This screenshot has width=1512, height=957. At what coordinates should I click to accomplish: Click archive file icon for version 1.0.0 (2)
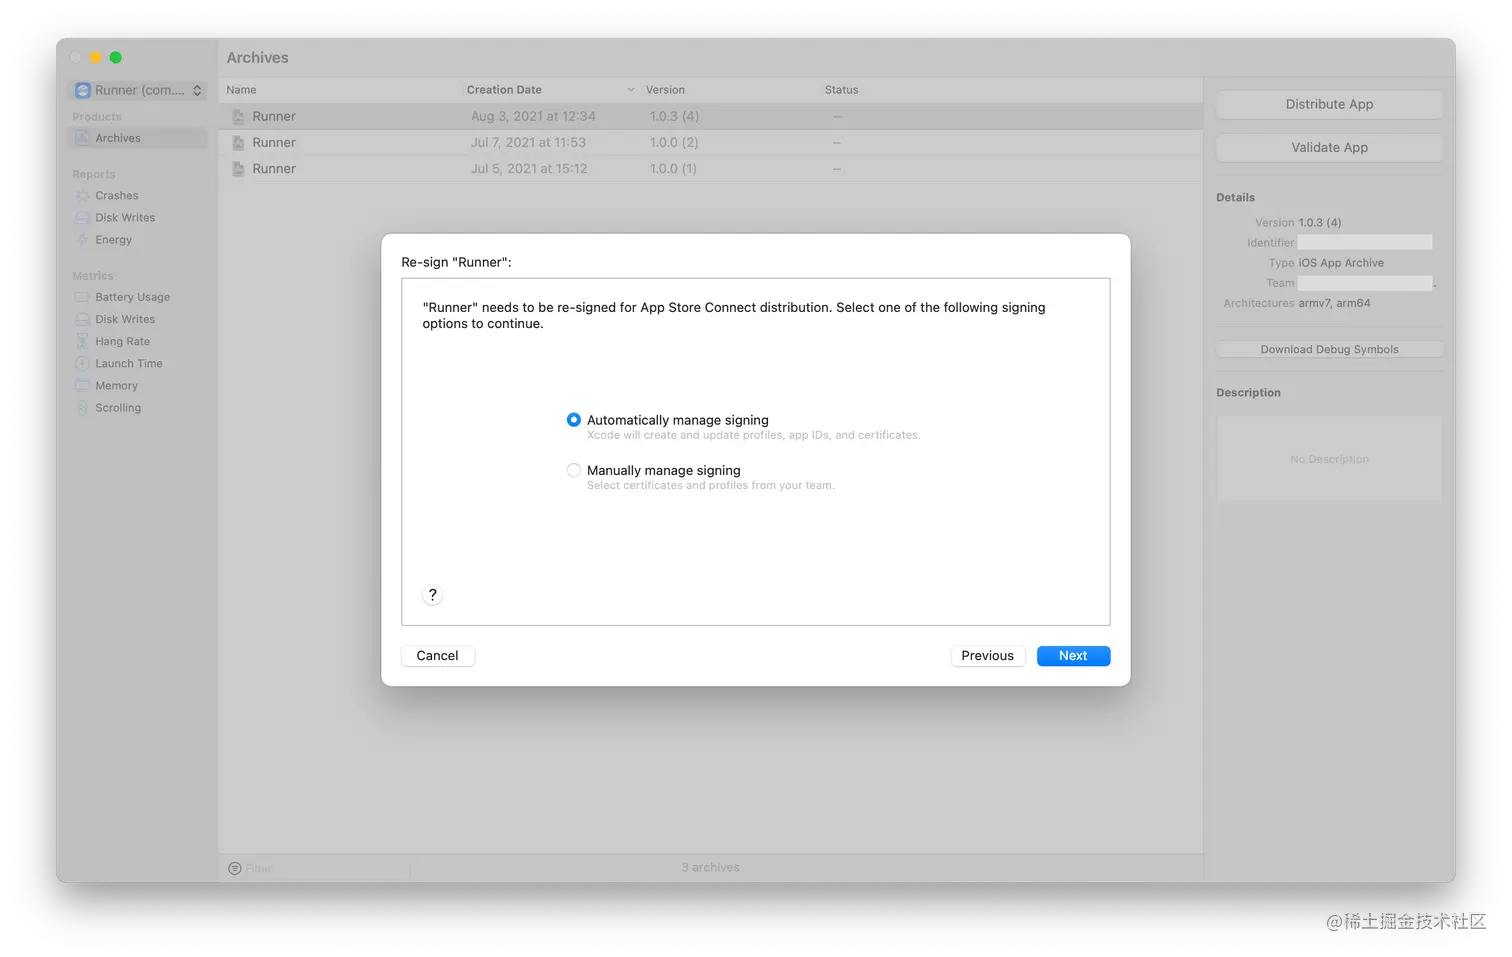point(238,143)
